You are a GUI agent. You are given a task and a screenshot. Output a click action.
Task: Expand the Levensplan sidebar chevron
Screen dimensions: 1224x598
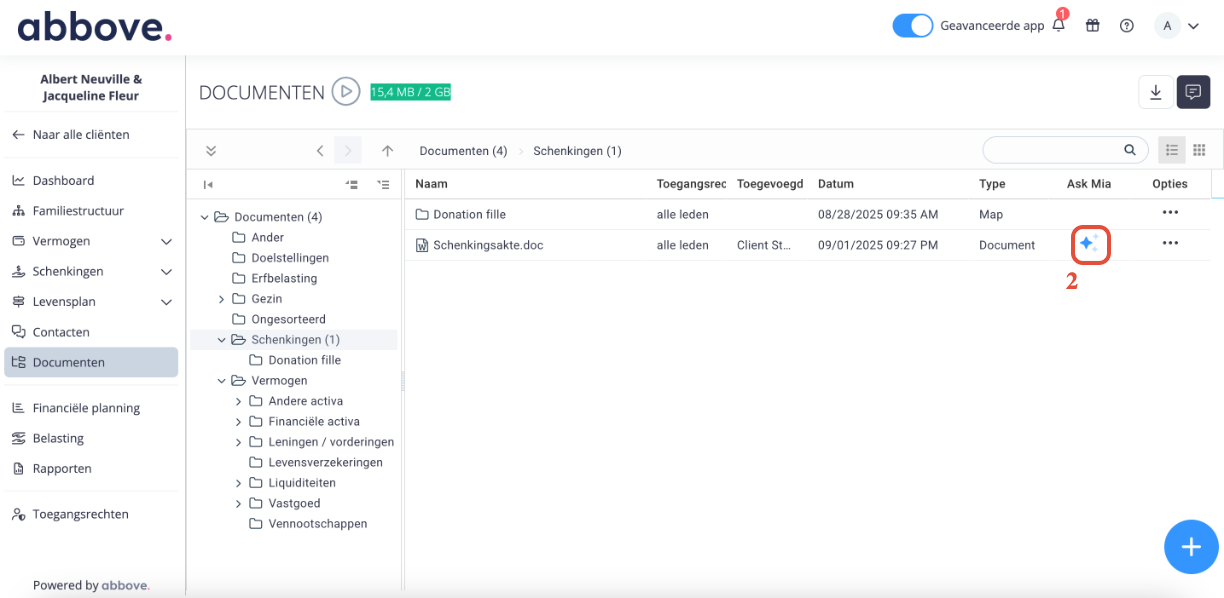[x=166, y=302]
